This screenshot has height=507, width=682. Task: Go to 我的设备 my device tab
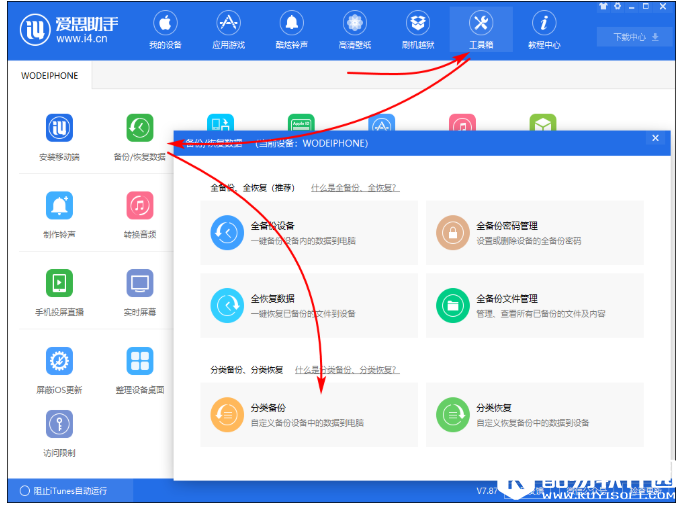(165, 31)
